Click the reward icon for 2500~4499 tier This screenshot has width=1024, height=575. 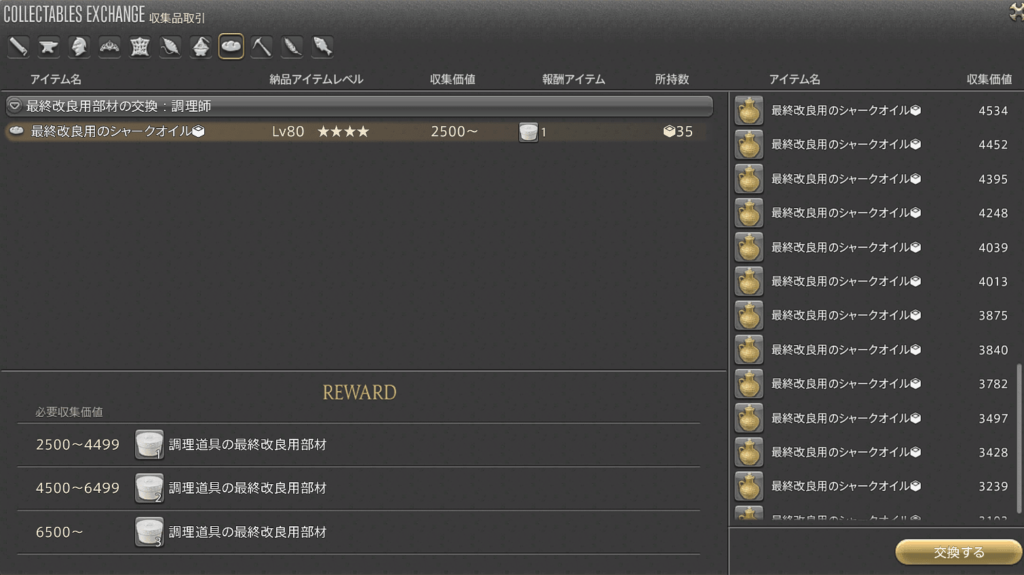[x=149, y=444]
